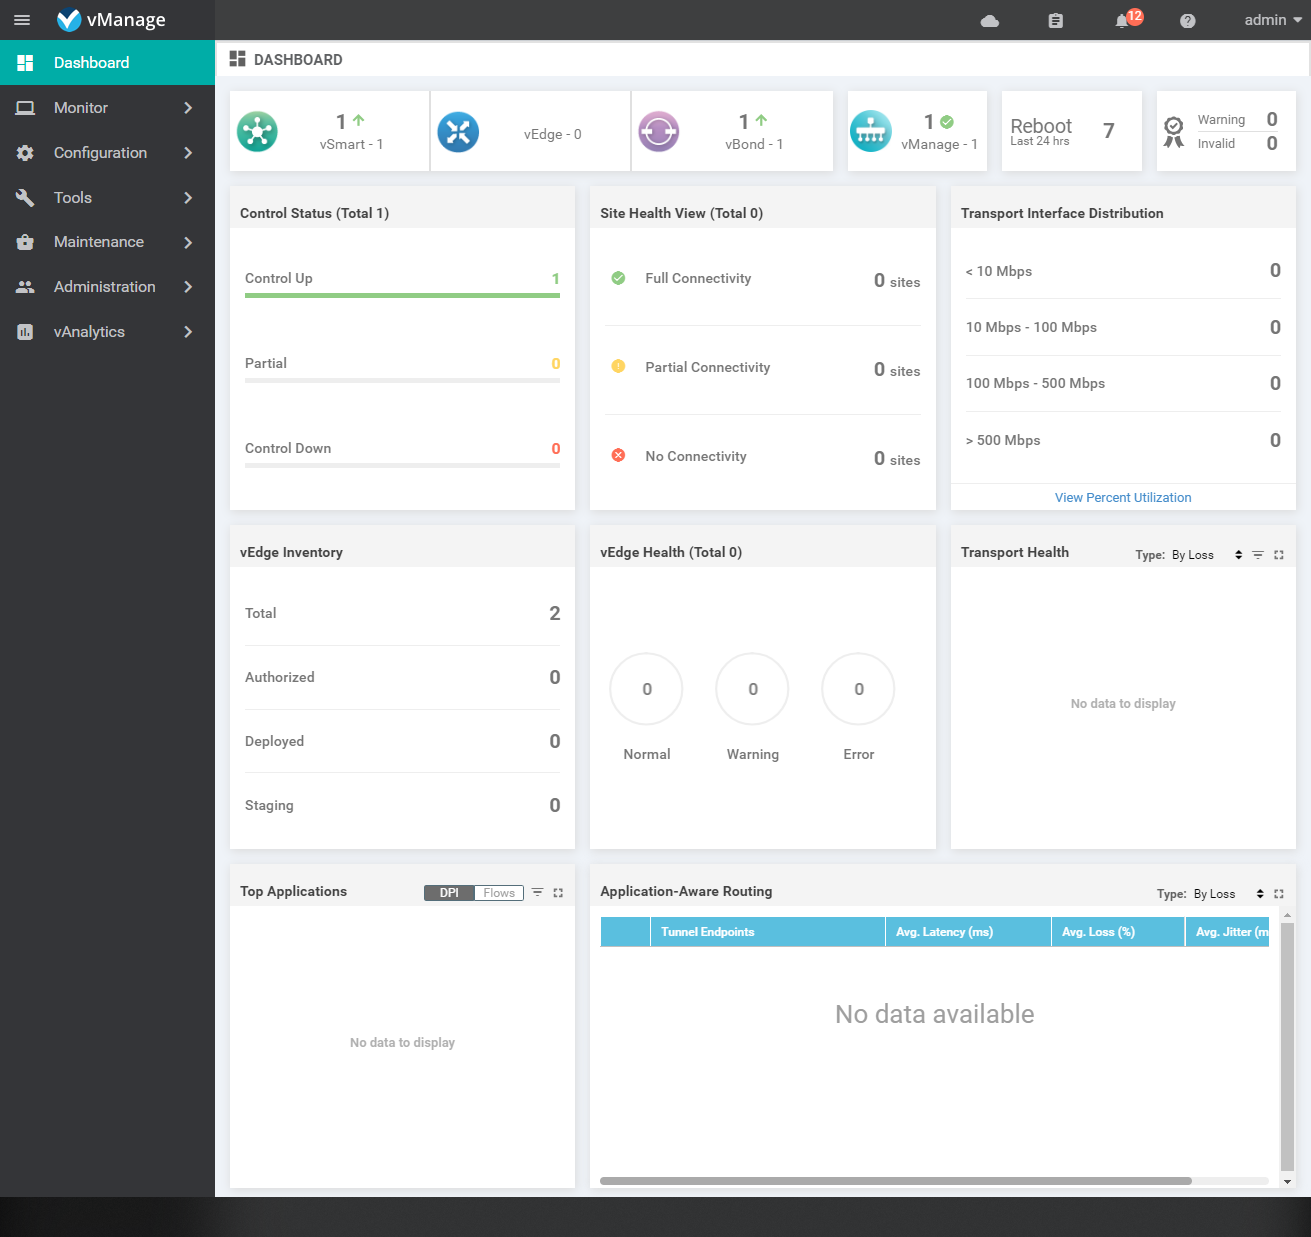The width and height of the screenshot is (1311, 1237).
Task: Open the Reboot count 7
Action: point(1108,131)
